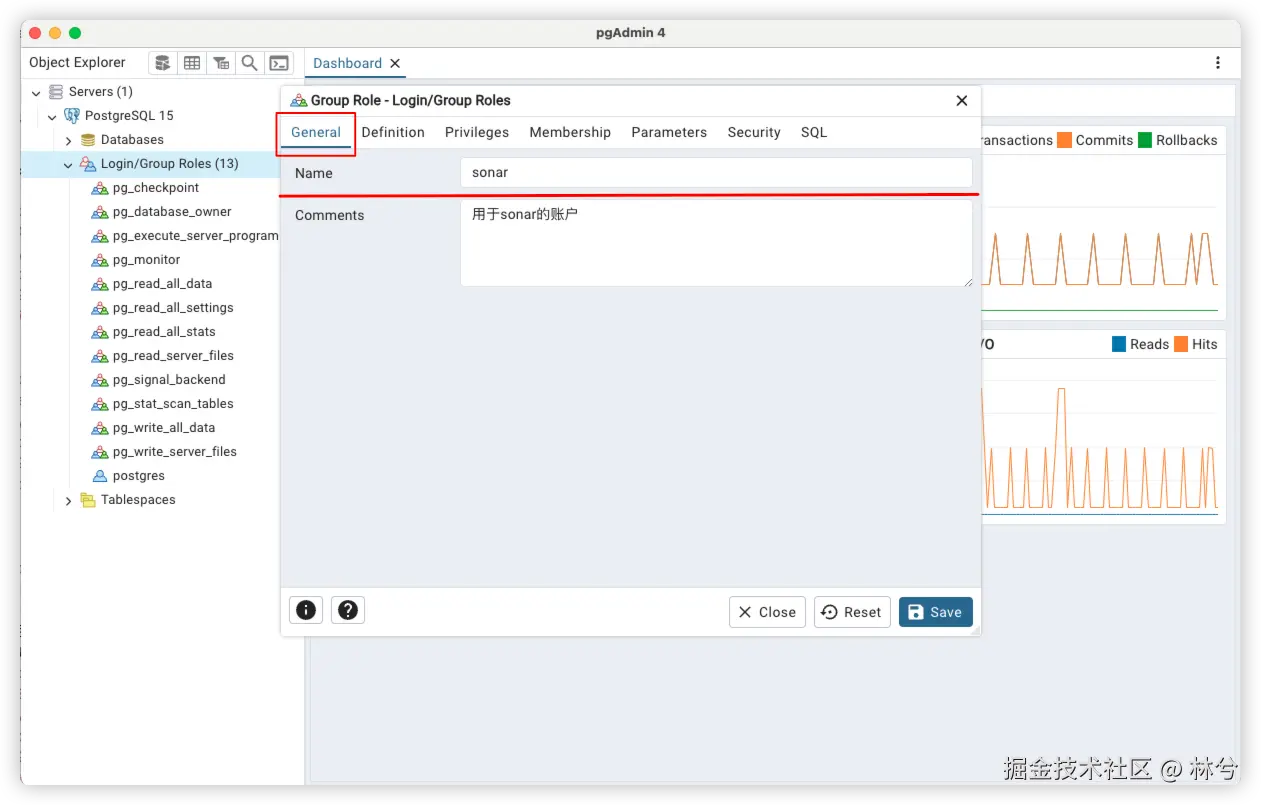Expand the Tablespaces tree node
The image size is (1261, 805).
click(x=69, y=501)
